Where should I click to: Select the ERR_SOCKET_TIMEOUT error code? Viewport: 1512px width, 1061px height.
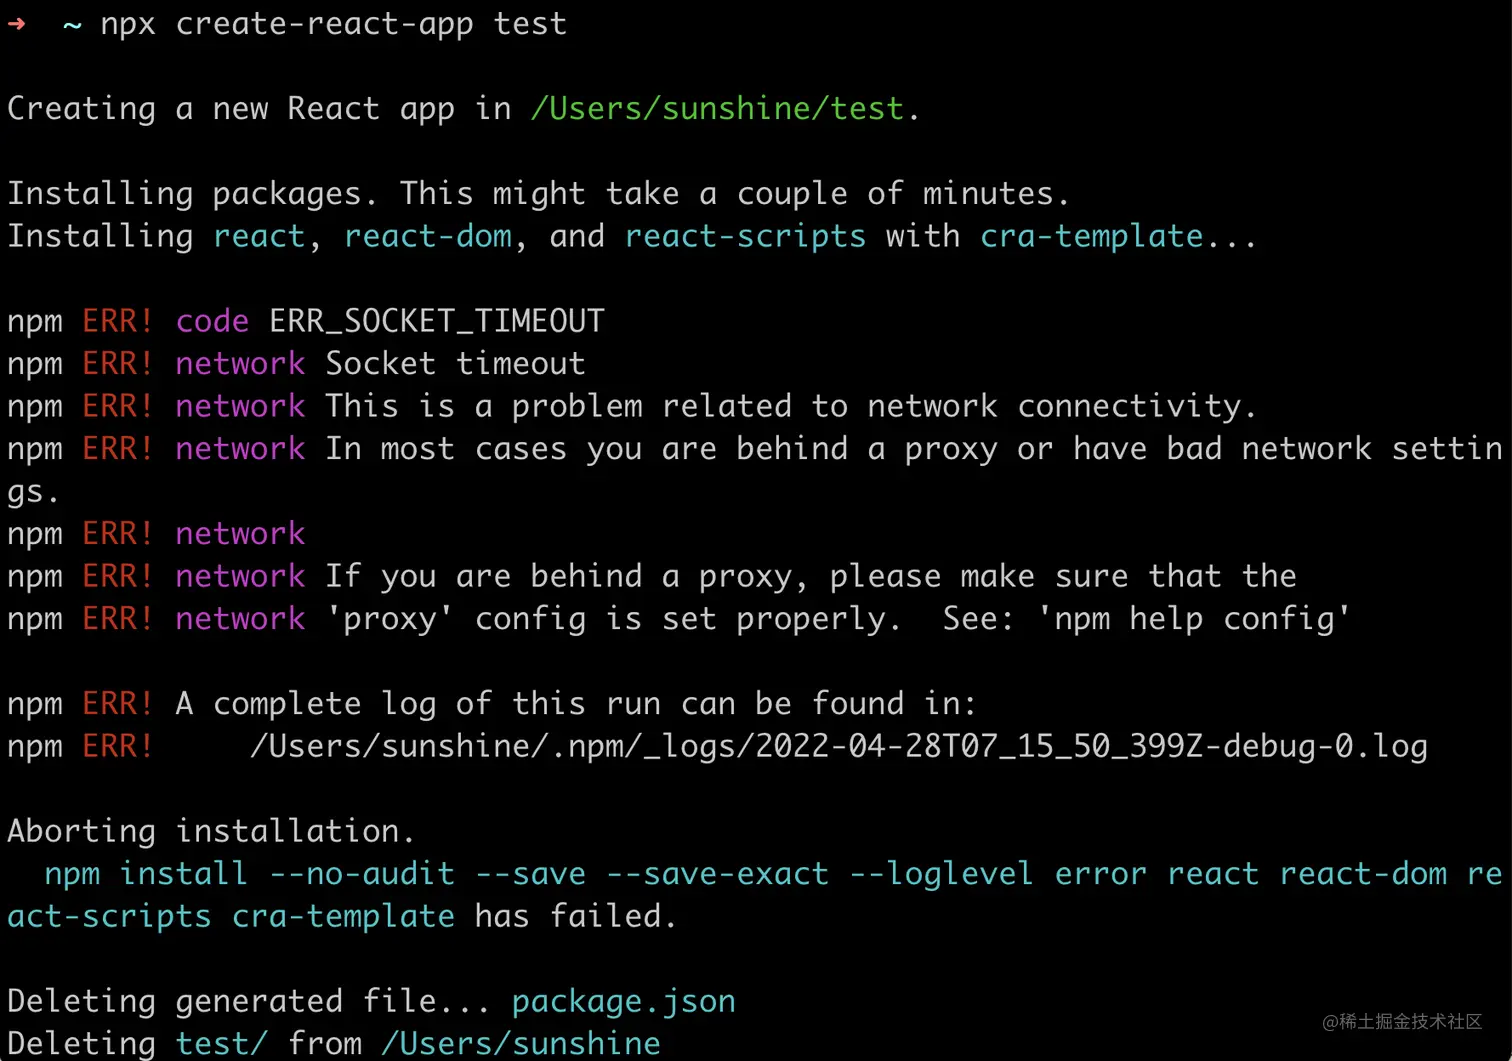[x=437, y=321]
